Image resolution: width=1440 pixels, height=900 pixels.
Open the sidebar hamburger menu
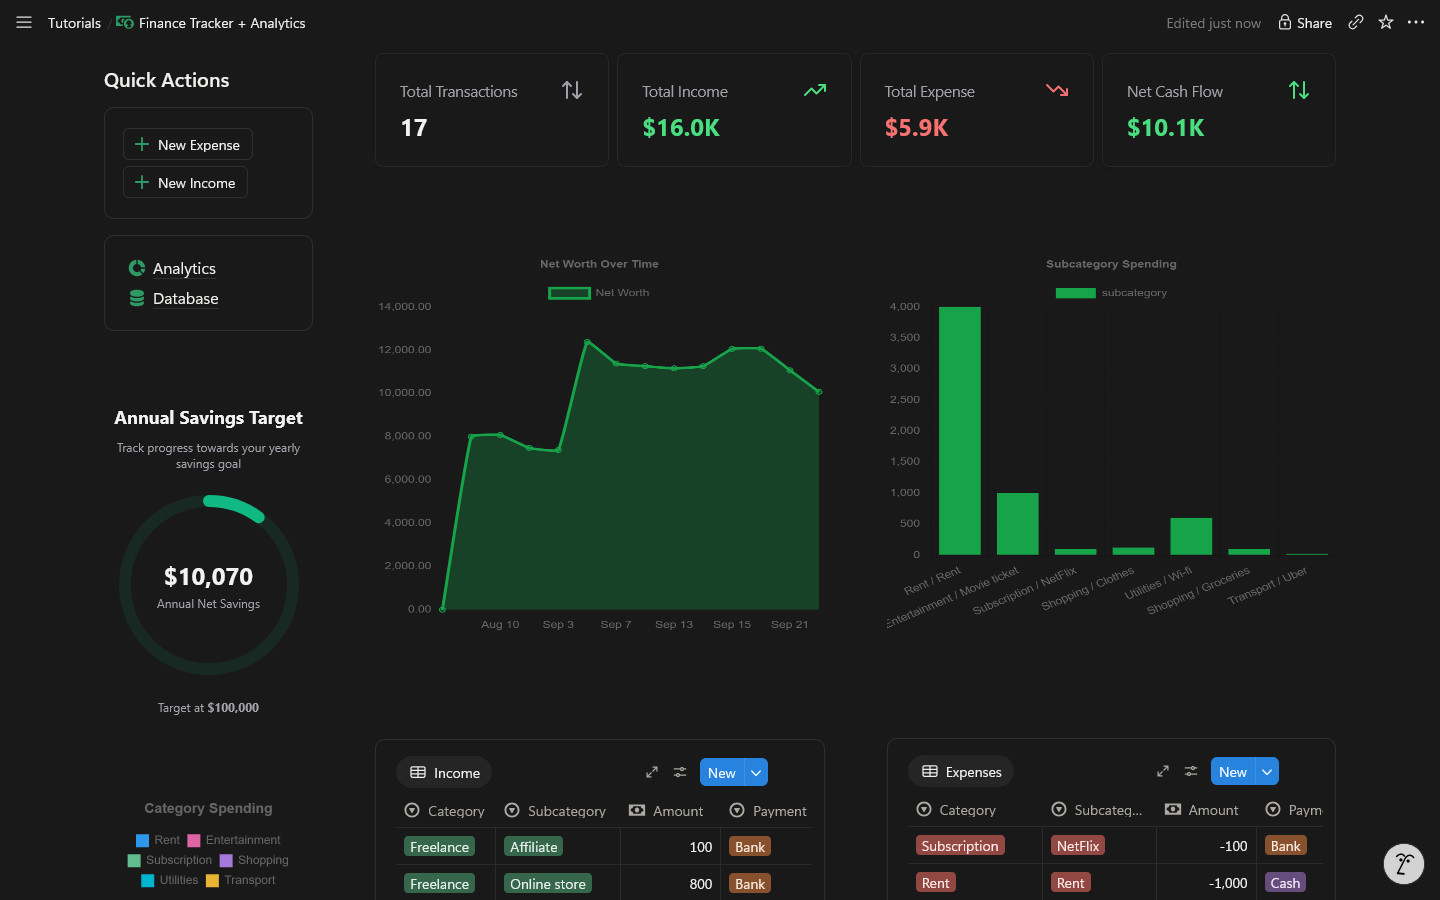click(24, 22)
